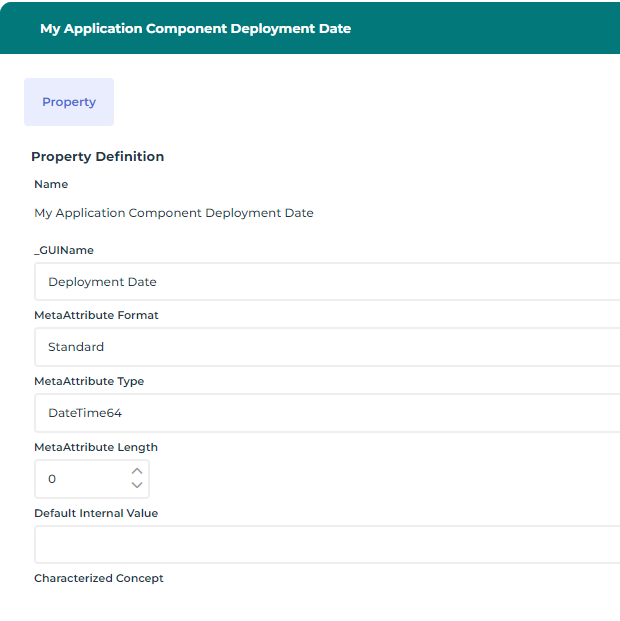The image size is (620, 621).
Task: Click the increment arrow on MetaAttribute Length
Action: pyautogui.click(x=137, y=471)
